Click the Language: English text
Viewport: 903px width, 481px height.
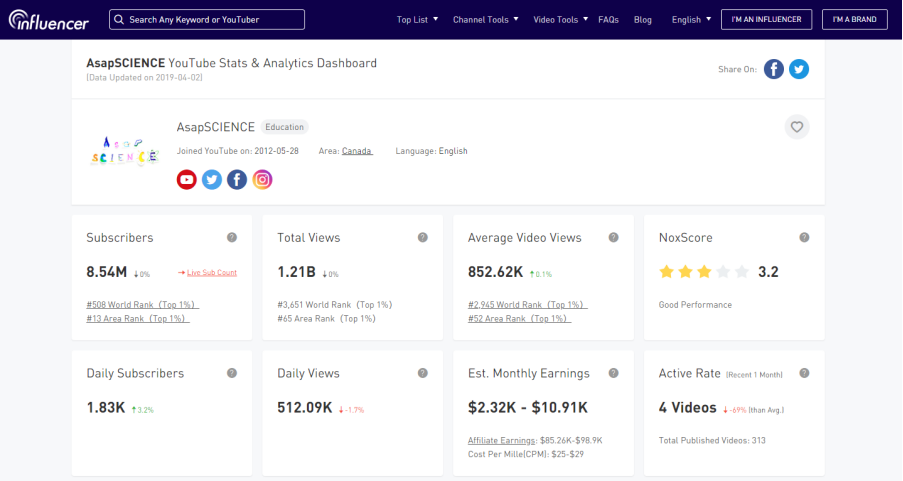click(x=431, y=151)
